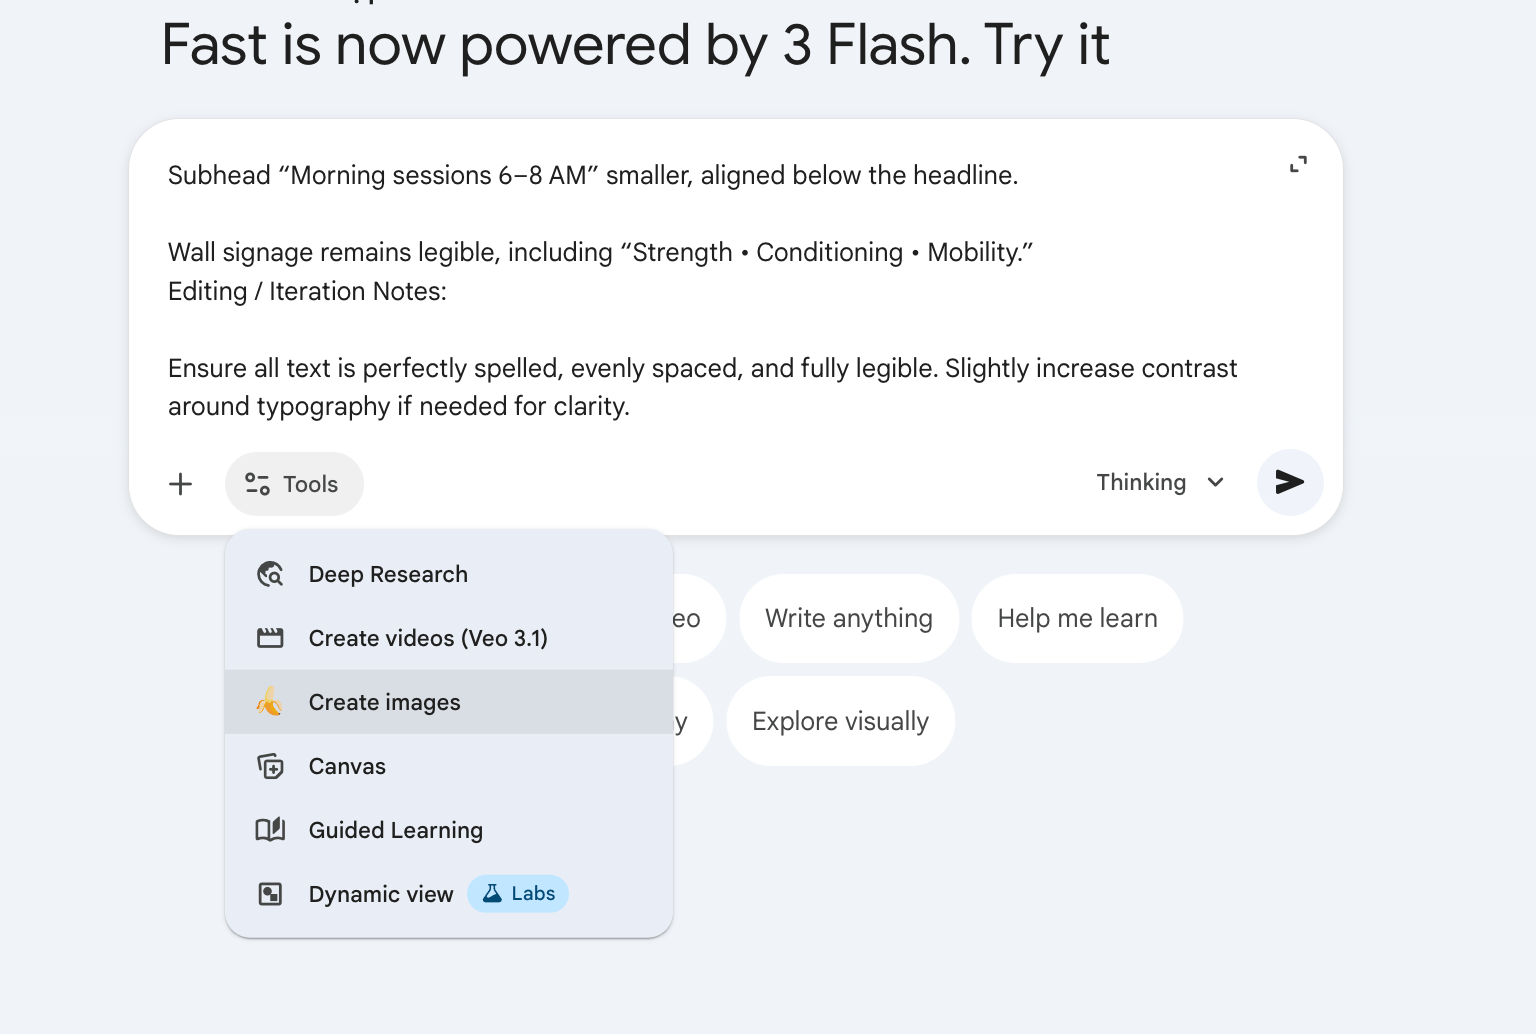Select 'Dynamic view' in the Tools menu
This screenshot has width=1536, height=1034.
coord(380,894)
